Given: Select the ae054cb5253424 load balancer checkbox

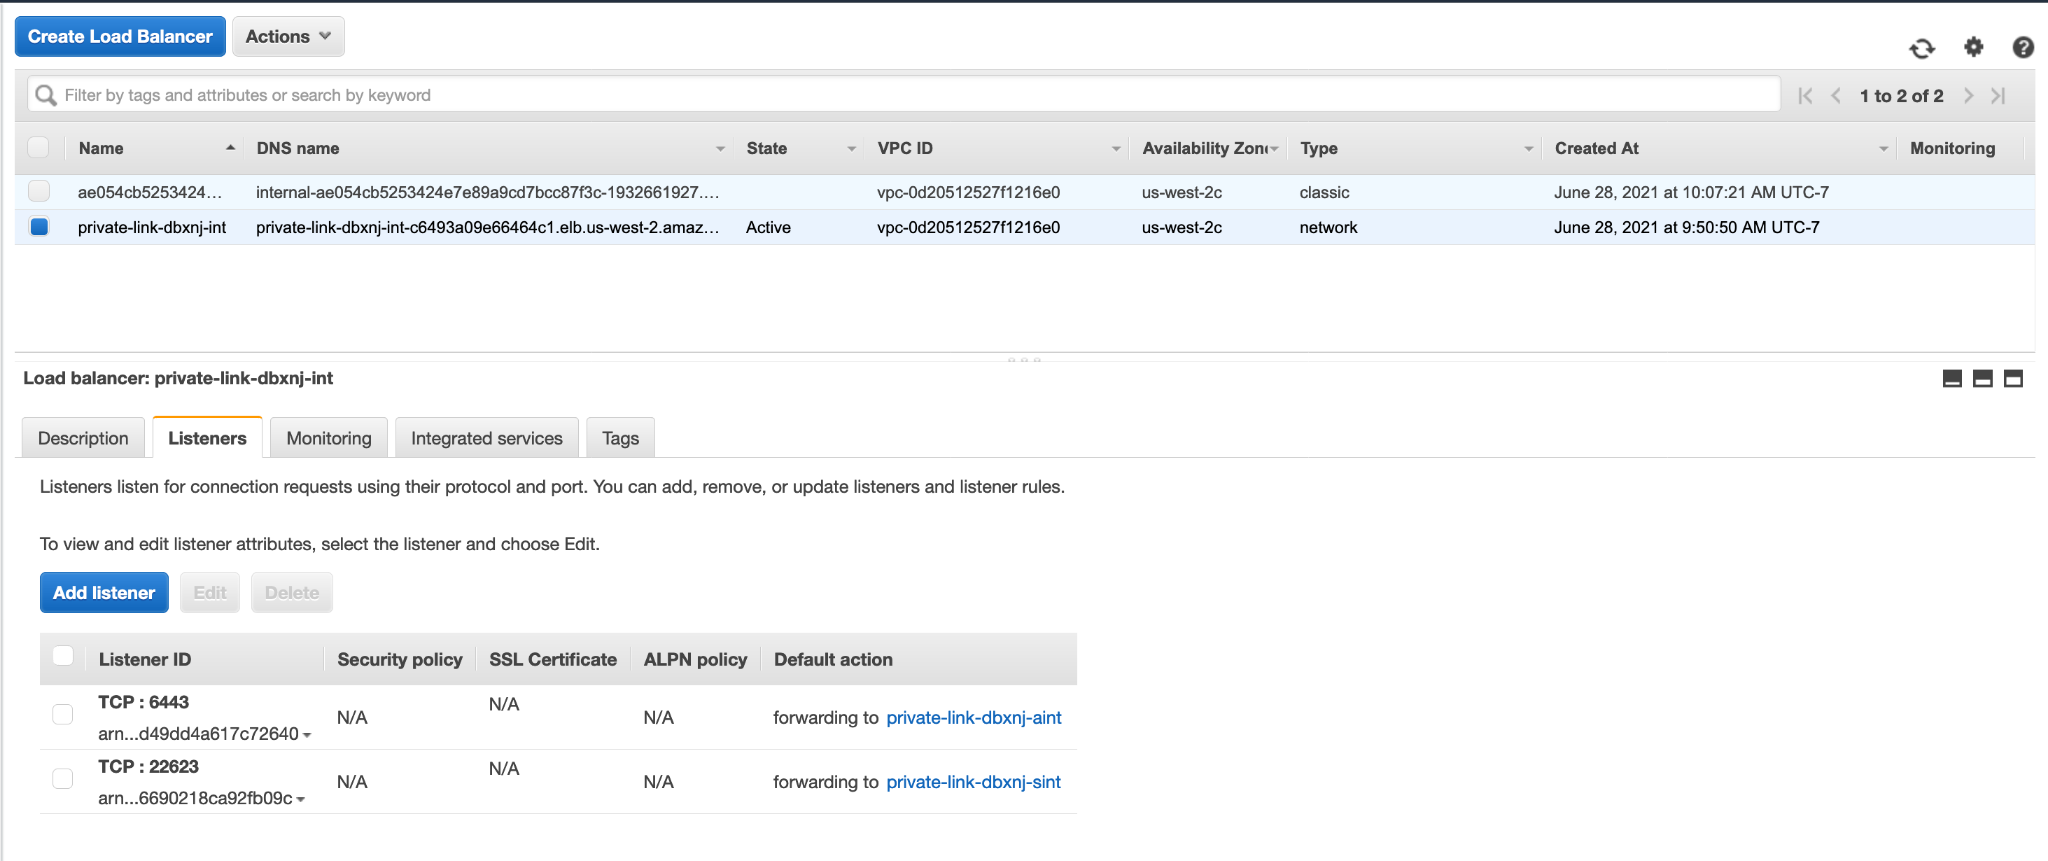Looking at the screenshot, I should pyautogui.click(x=39, y=191).
